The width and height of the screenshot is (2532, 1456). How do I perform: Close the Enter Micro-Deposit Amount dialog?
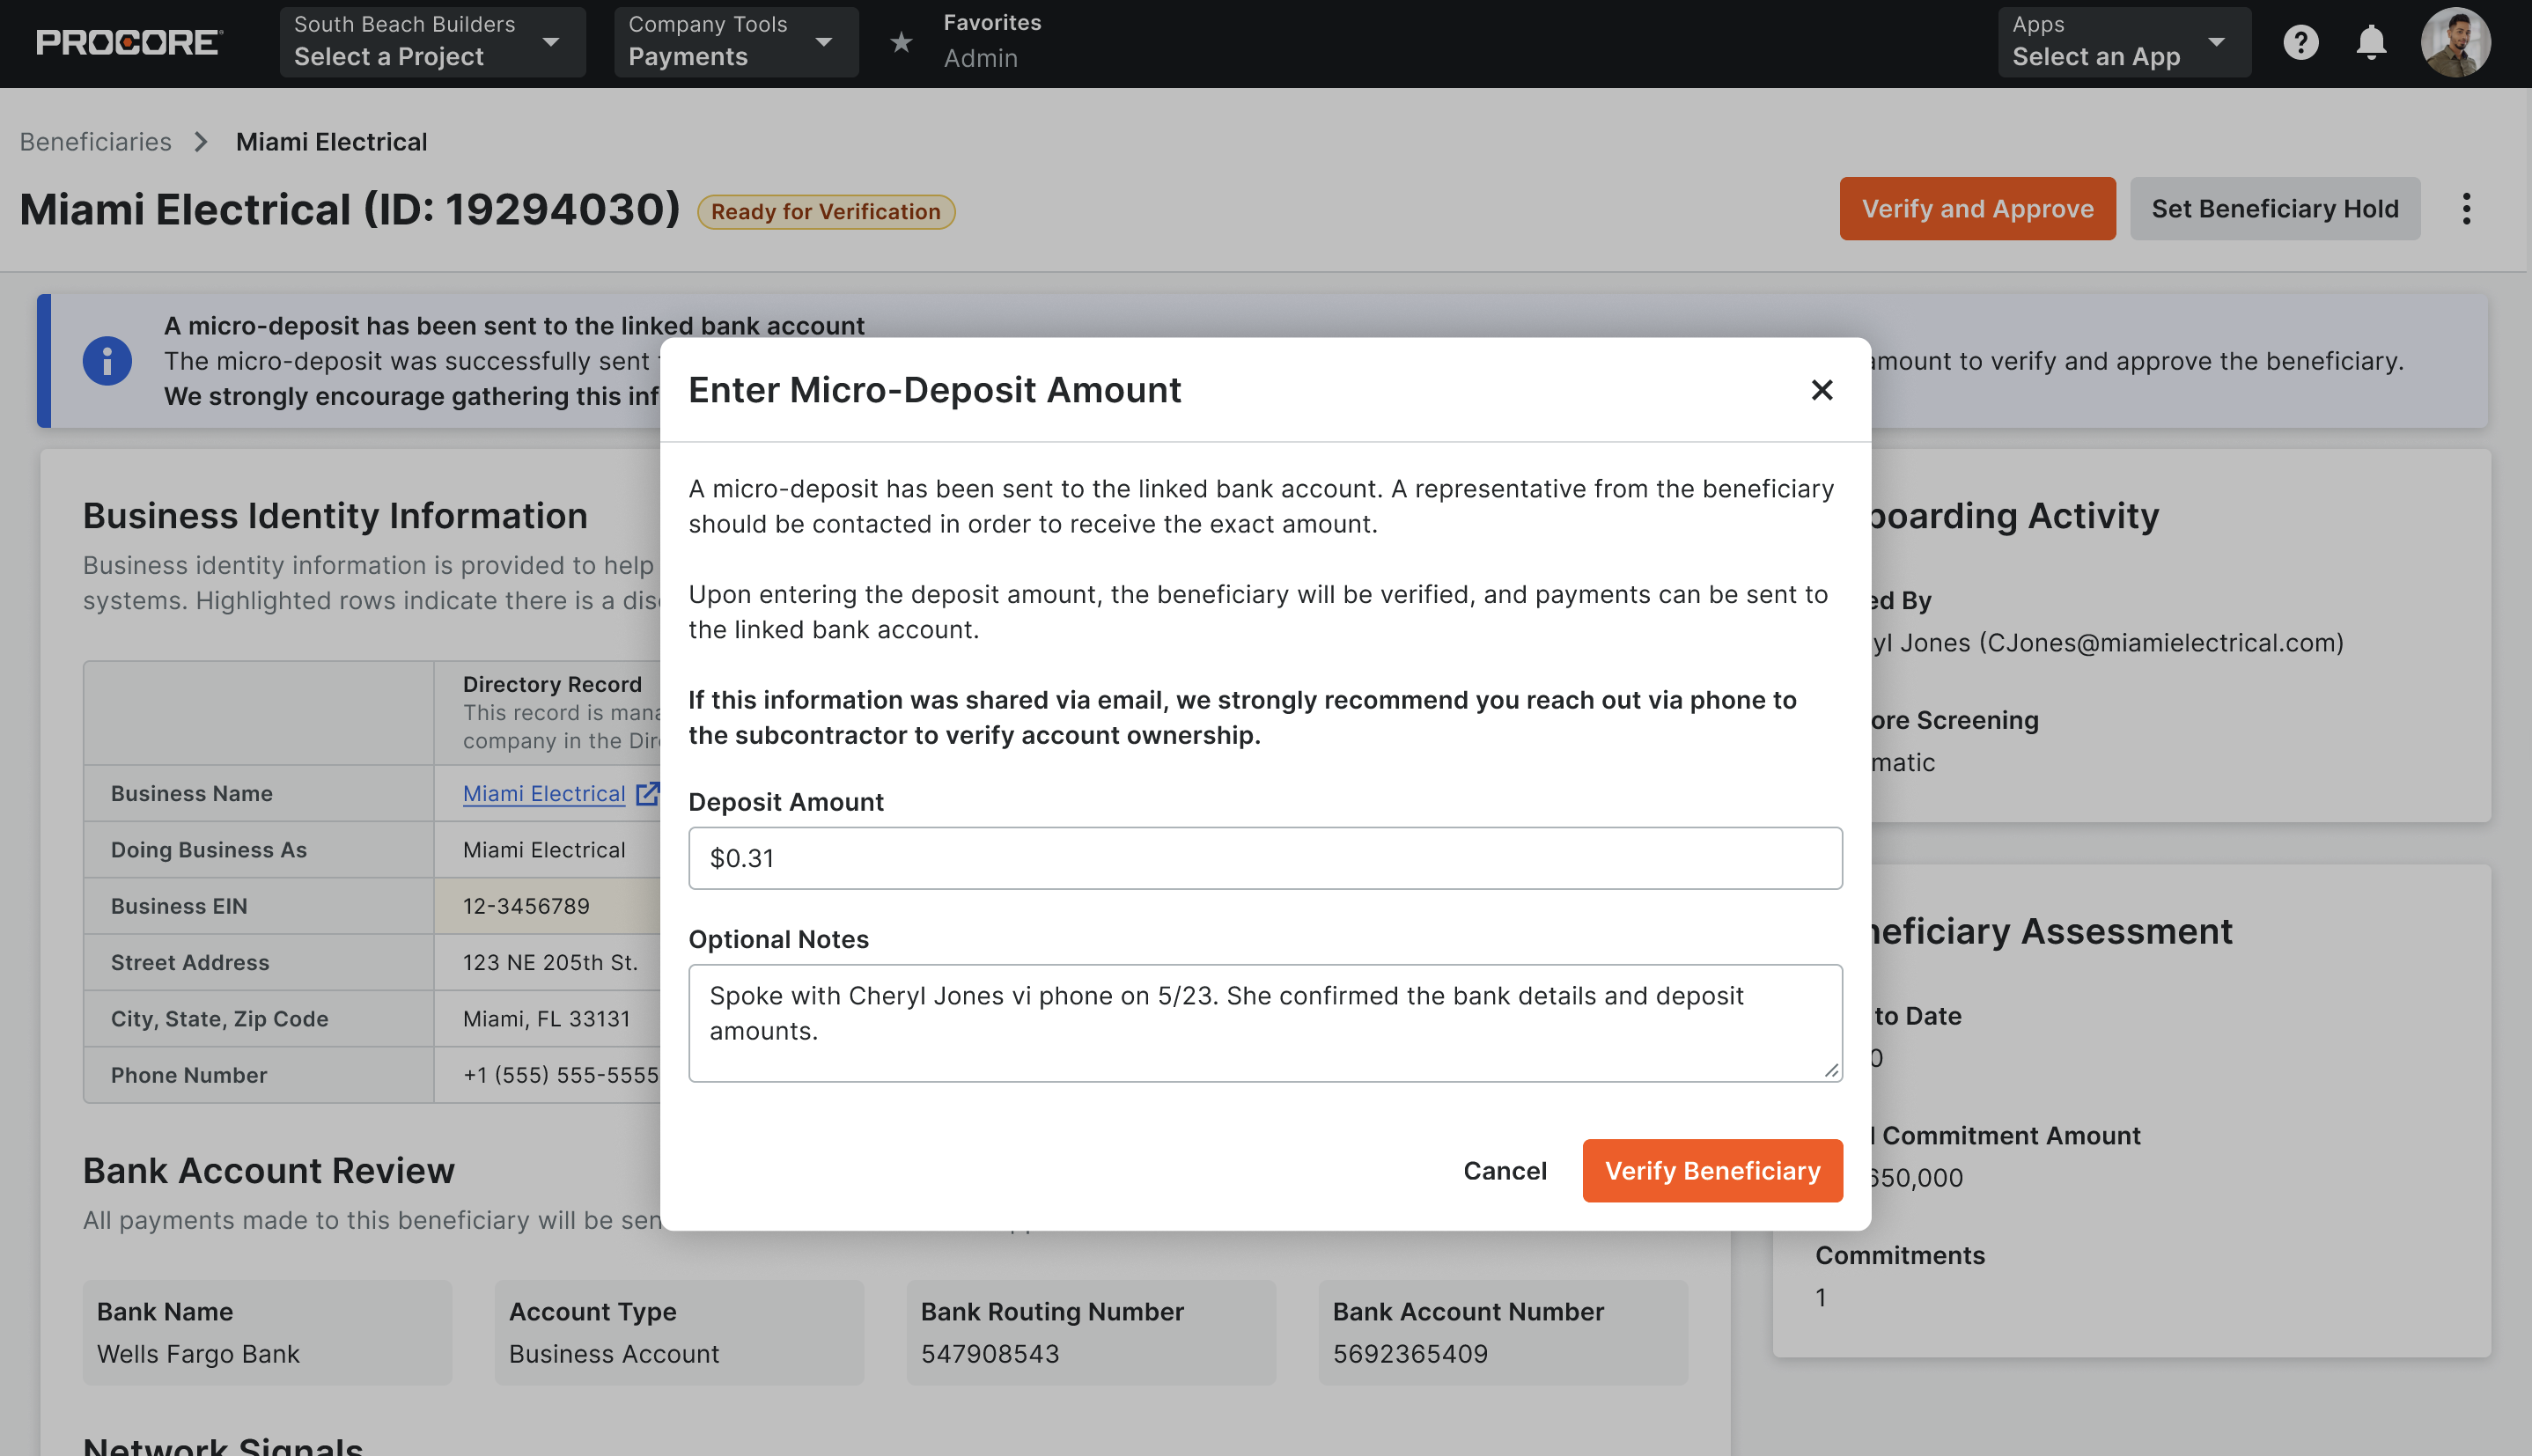pos(1821,390)
